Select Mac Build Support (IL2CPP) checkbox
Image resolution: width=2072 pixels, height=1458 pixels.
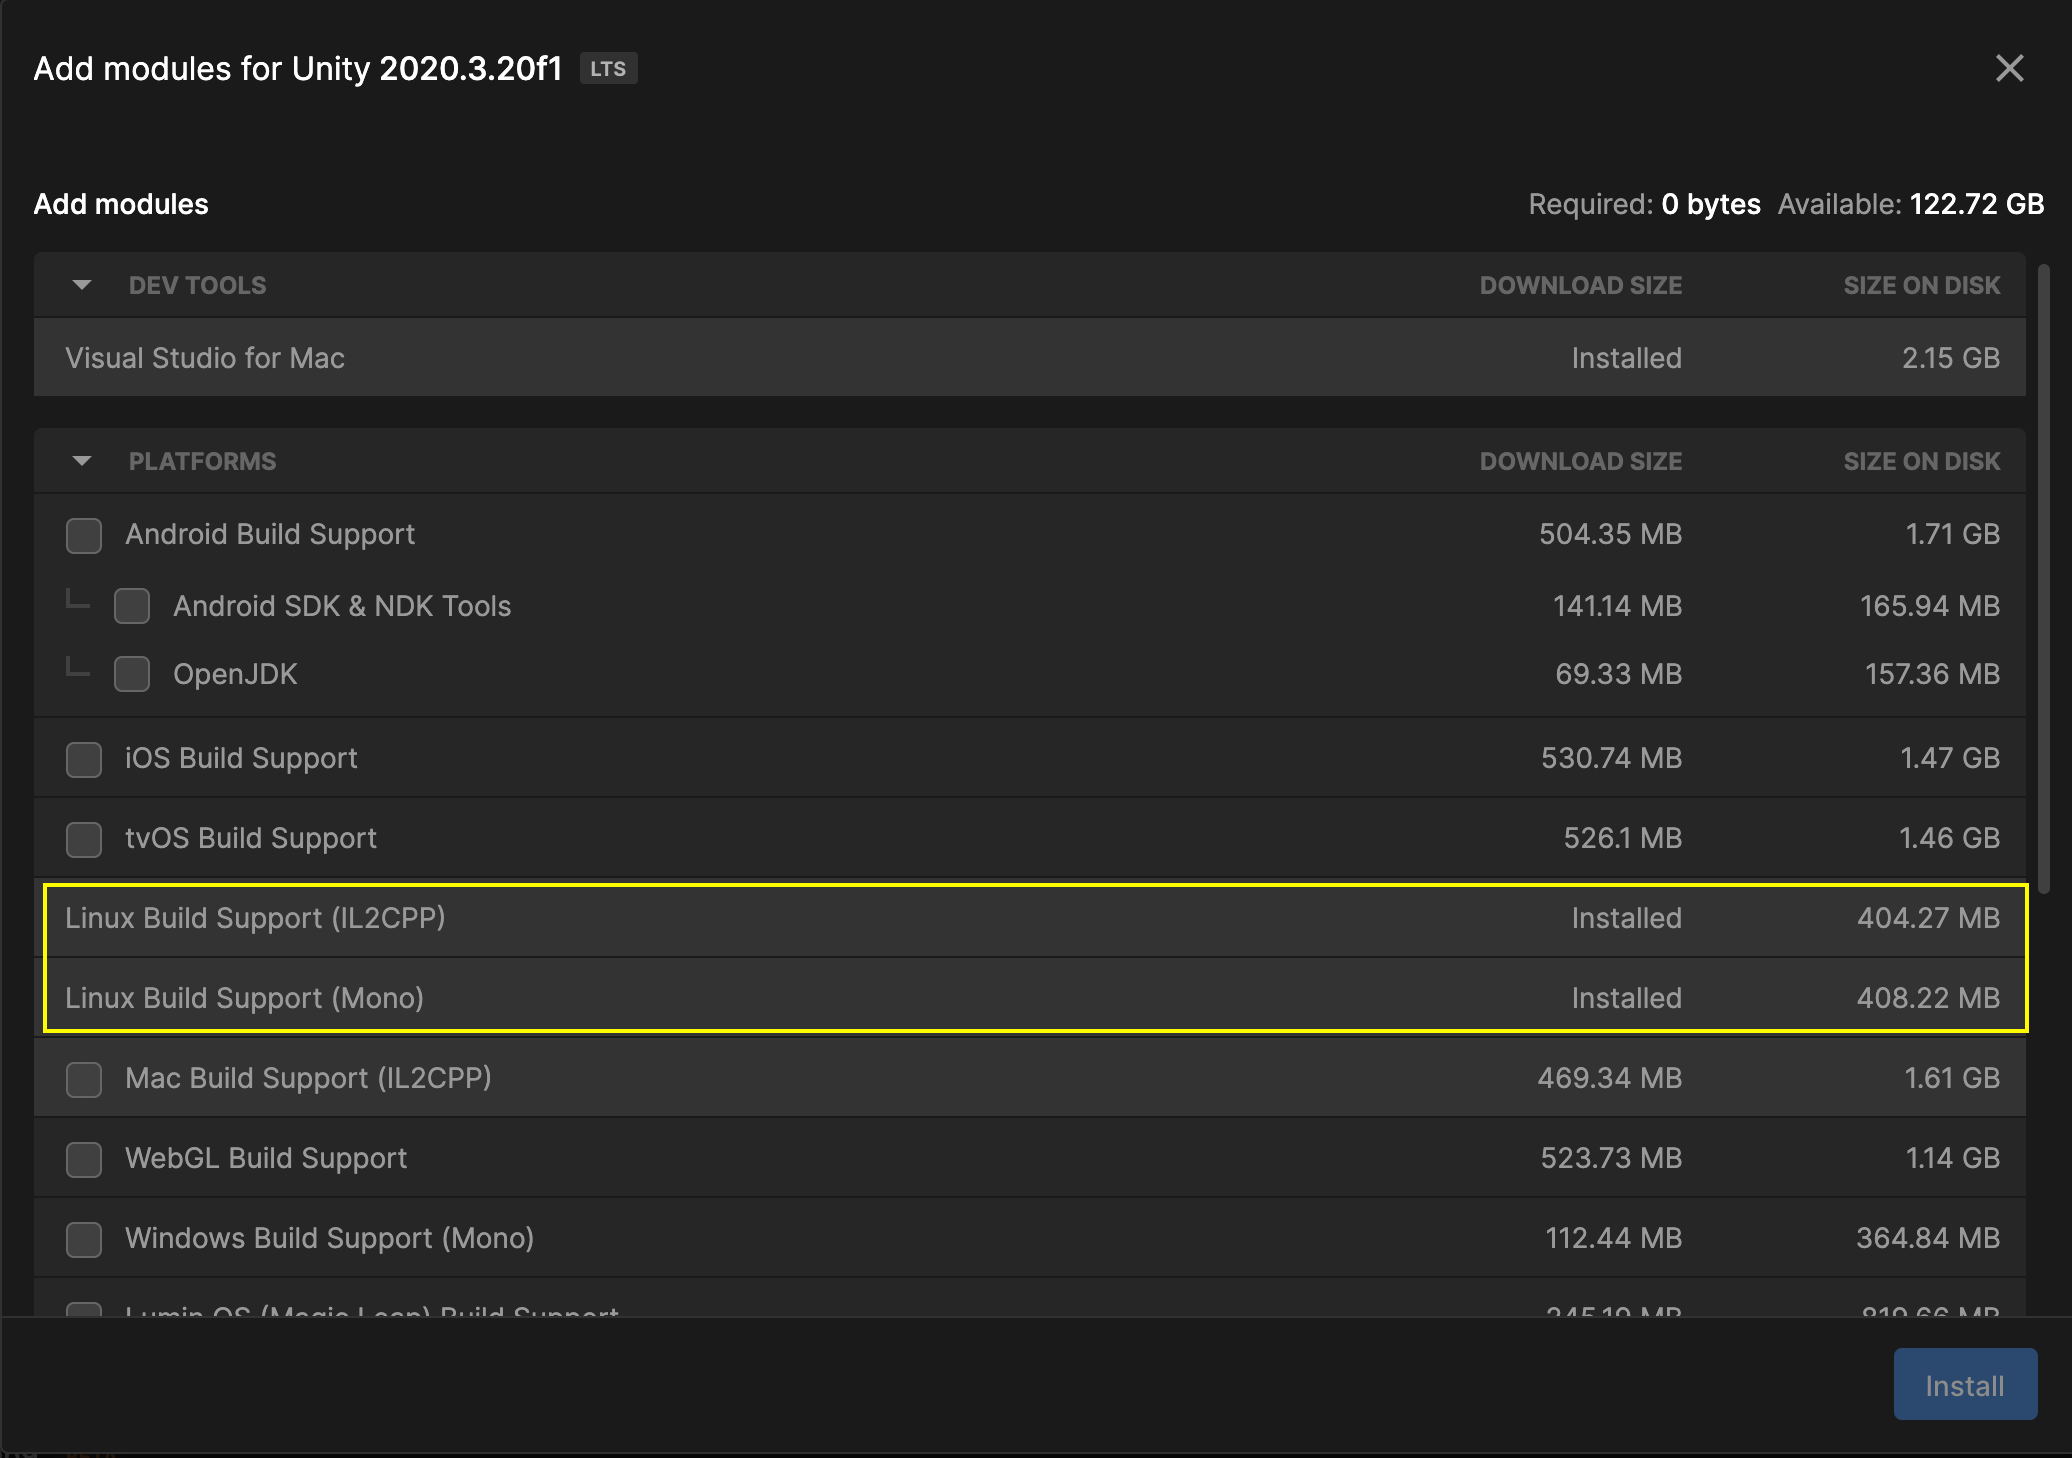point(83,1079)
